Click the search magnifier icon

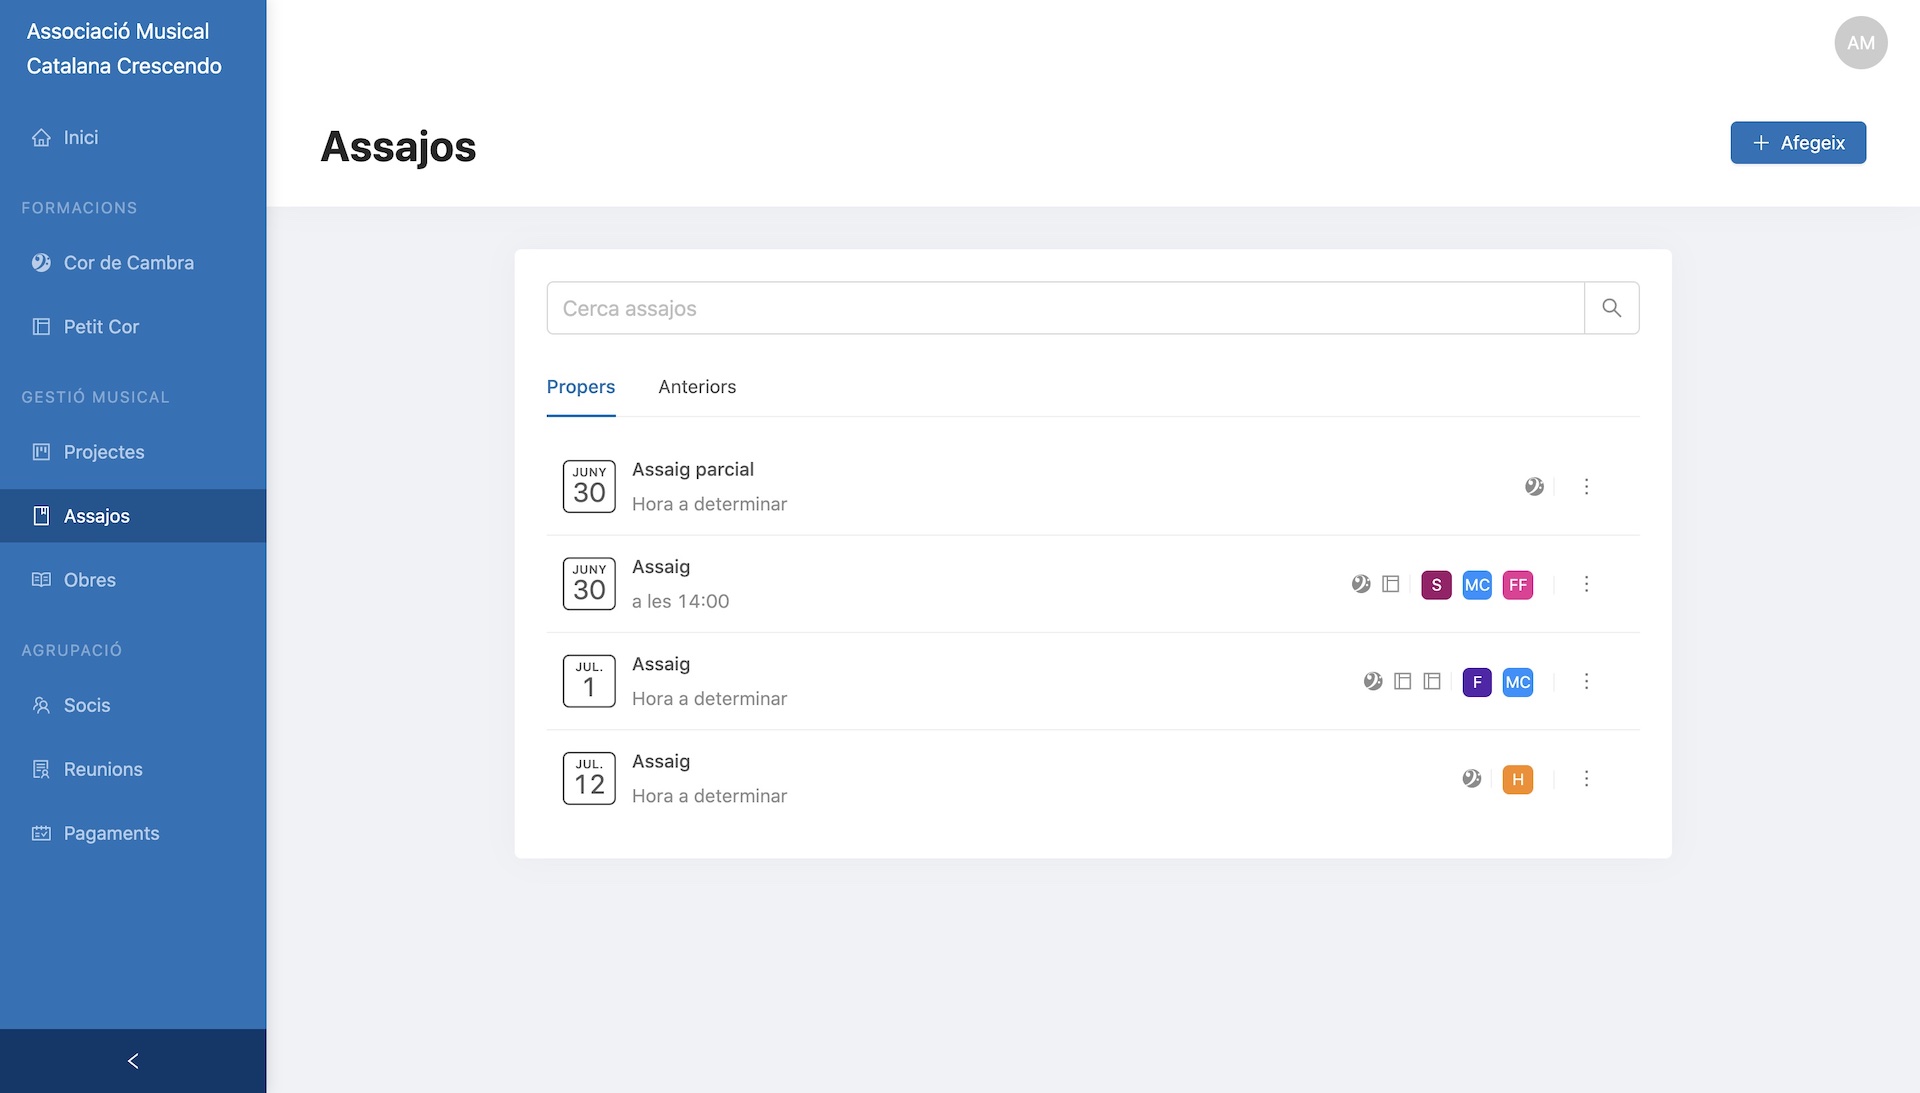[x=1611, y=308]
